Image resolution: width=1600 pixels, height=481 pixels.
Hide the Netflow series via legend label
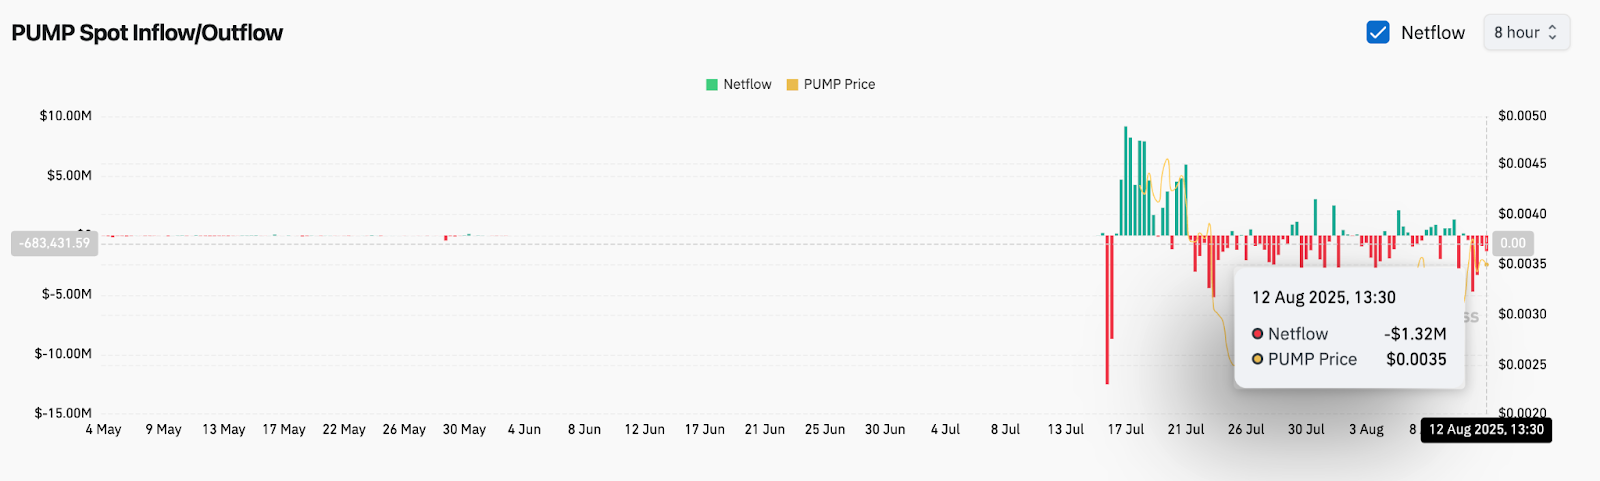click(747, 85)
